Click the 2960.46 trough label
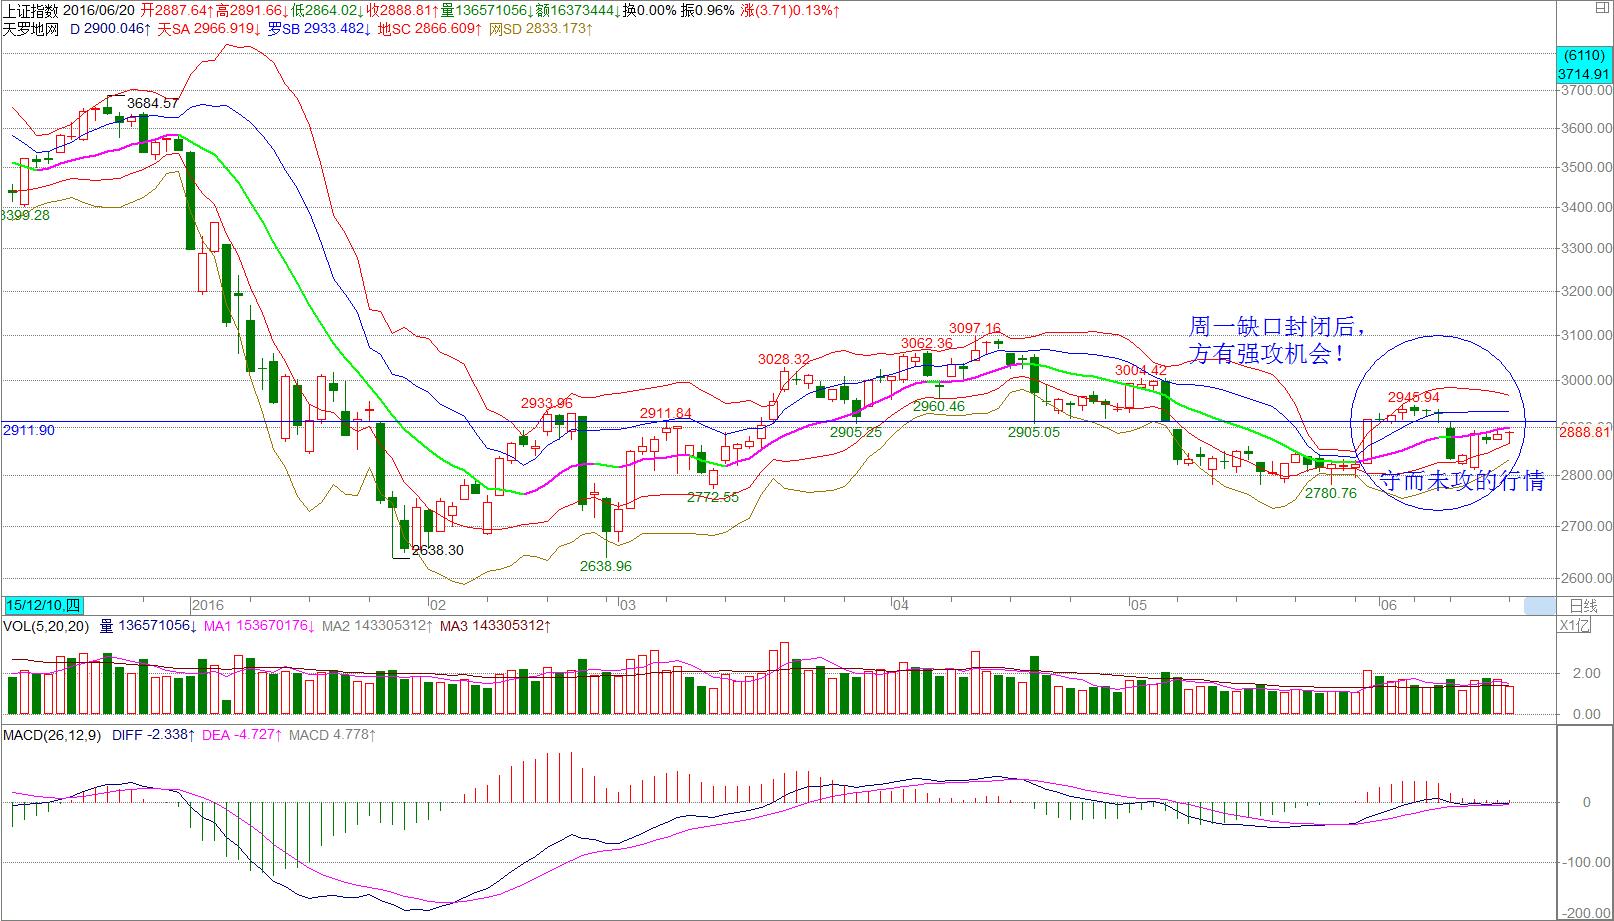Viewport: 1614px width, 921px height. point(939,406)
